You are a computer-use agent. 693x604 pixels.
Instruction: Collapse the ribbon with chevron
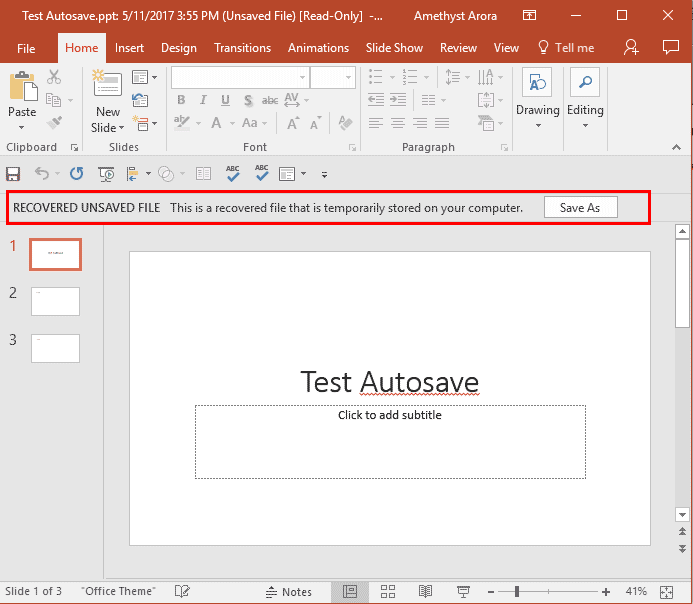click(x=676, y=147)
